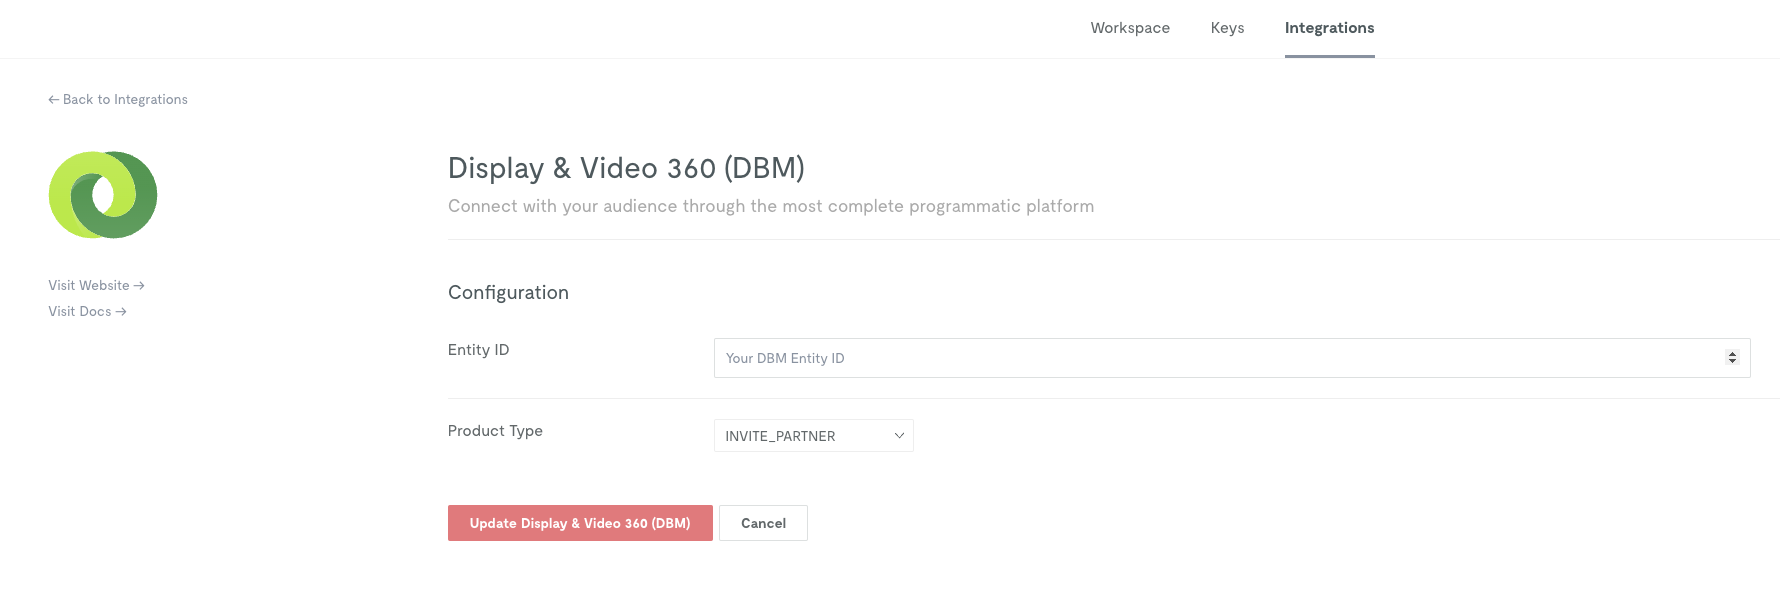Open the Product Type dropdown
This screenshot has width=1780, height=594.
[813, 436]
